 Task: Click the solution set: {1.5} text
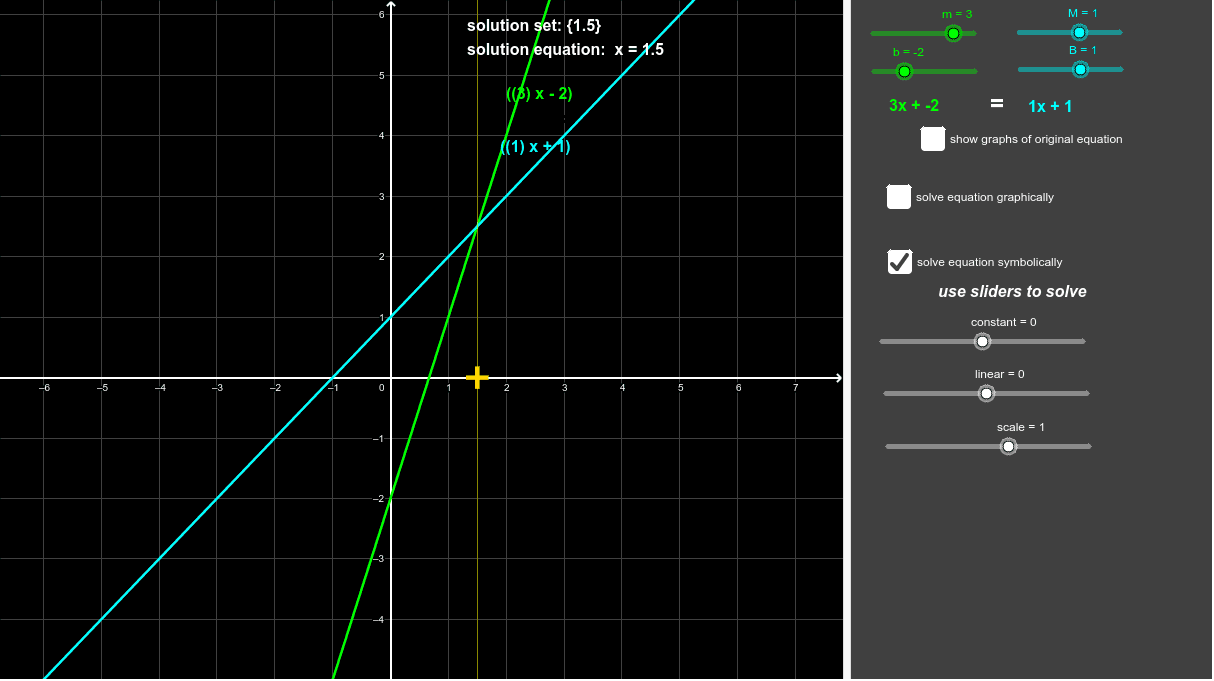tap(534, 25)
